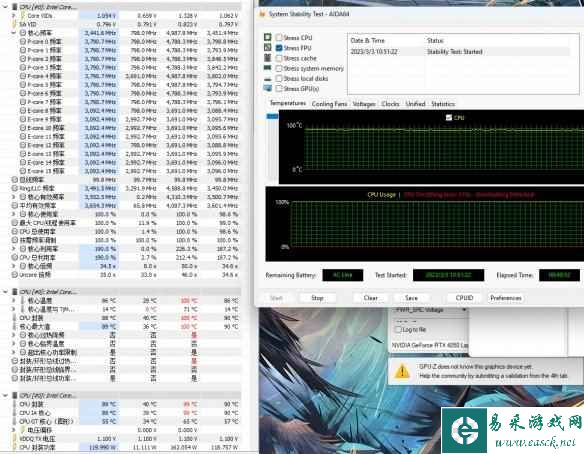Click the clock icon beside P-core 0 频率

pos(23,42)
